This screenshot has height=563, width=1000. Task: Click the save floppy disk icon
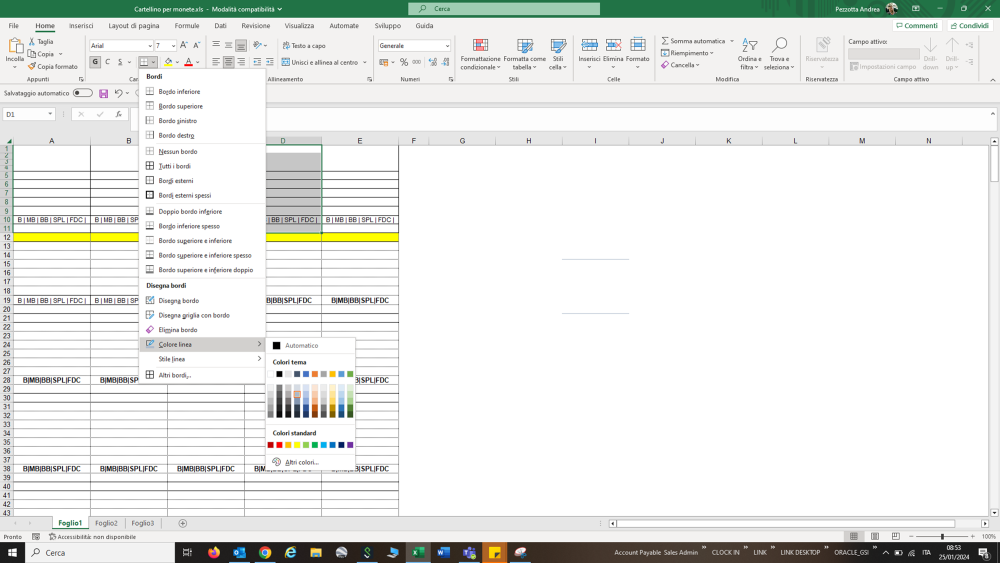point(103,93)
